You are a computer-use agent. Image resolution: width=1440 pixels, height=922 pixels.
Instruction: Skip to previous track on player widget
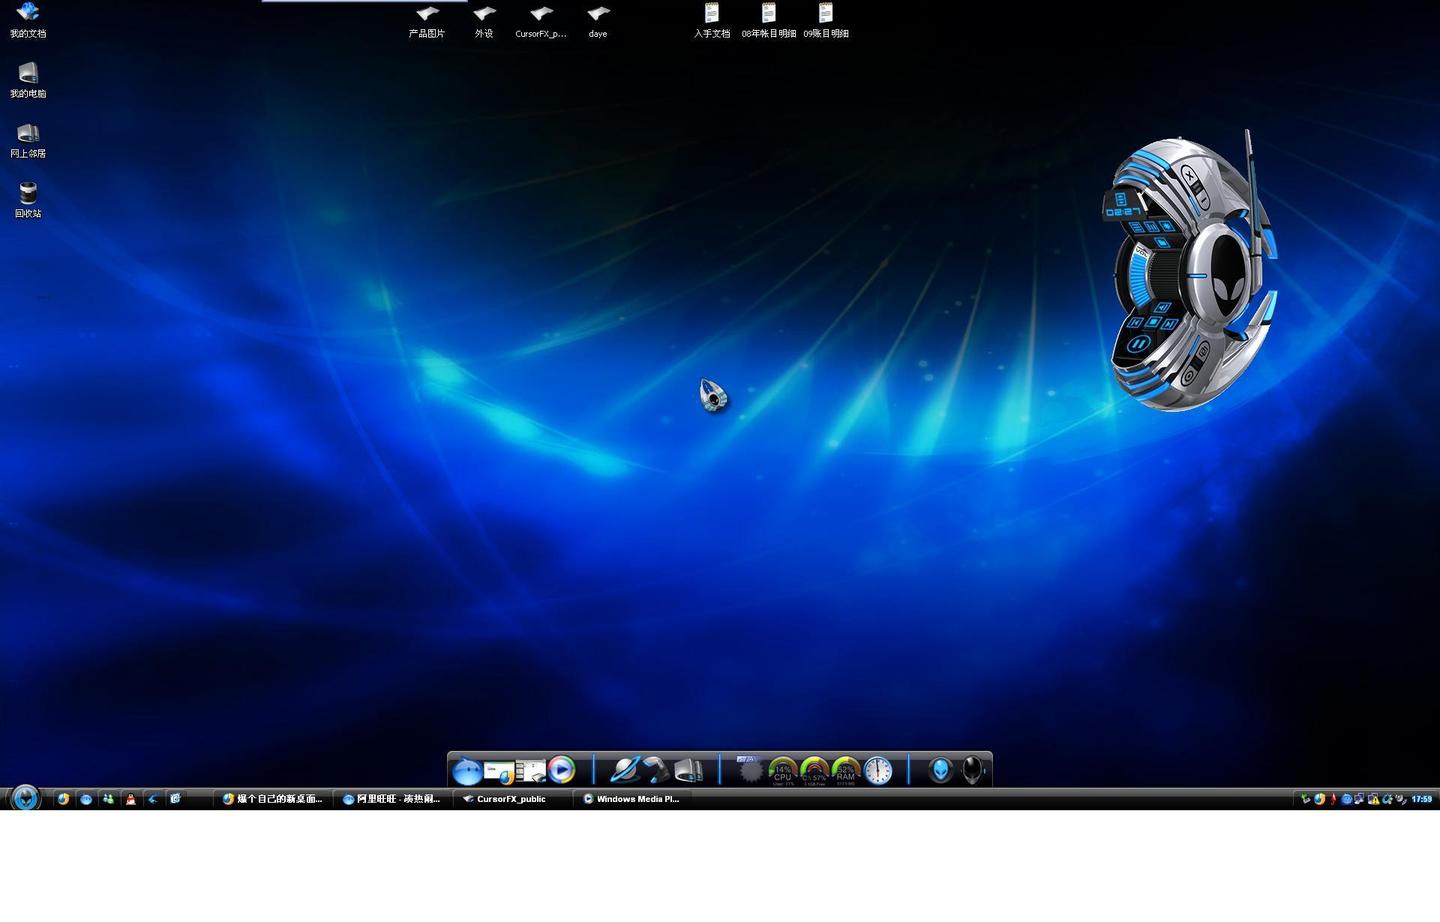tap(1134, 322)
